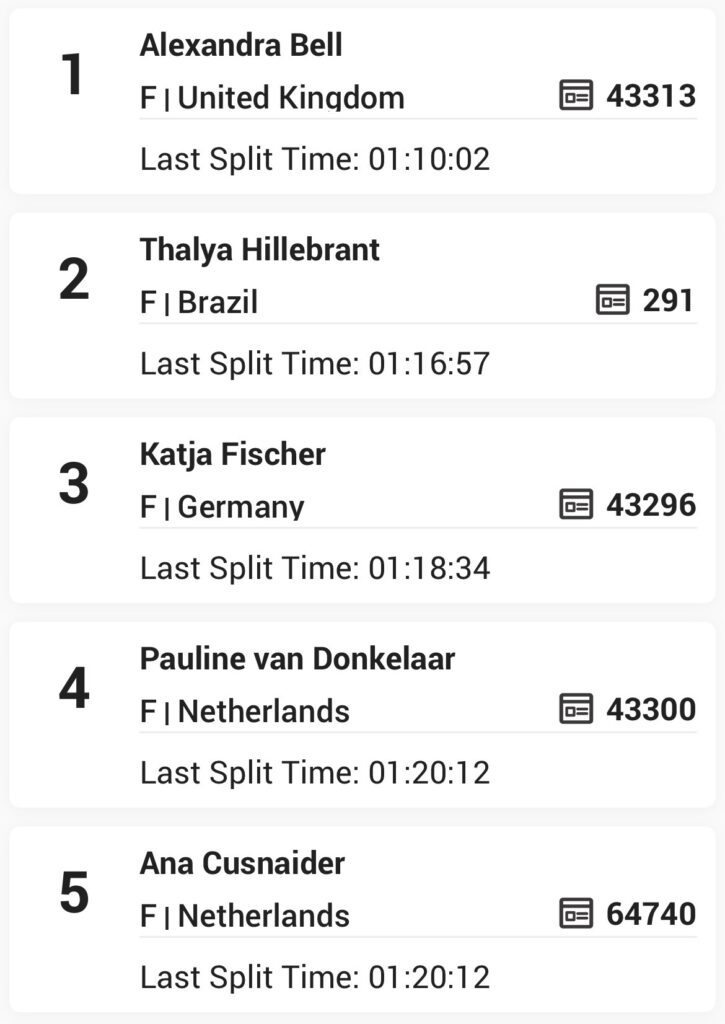View Last Split Time 01:10:02 details
The height and width of the screenshot is (1024, 725).
pos(315,159)
